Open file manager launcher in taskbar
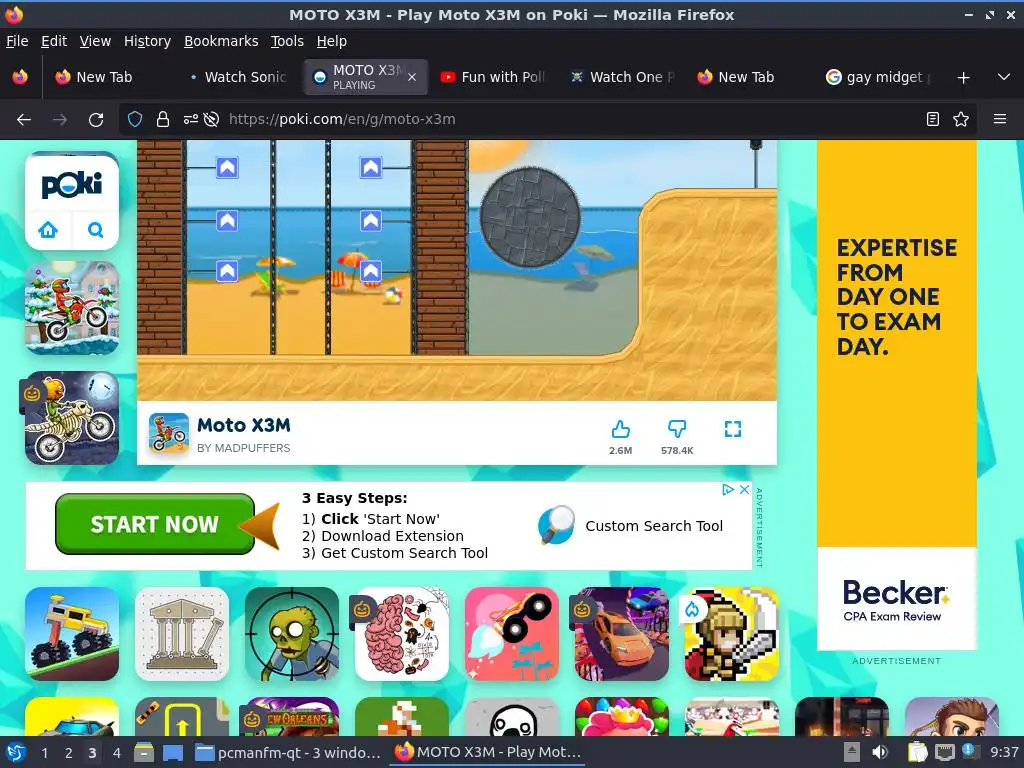 point(144,752)
